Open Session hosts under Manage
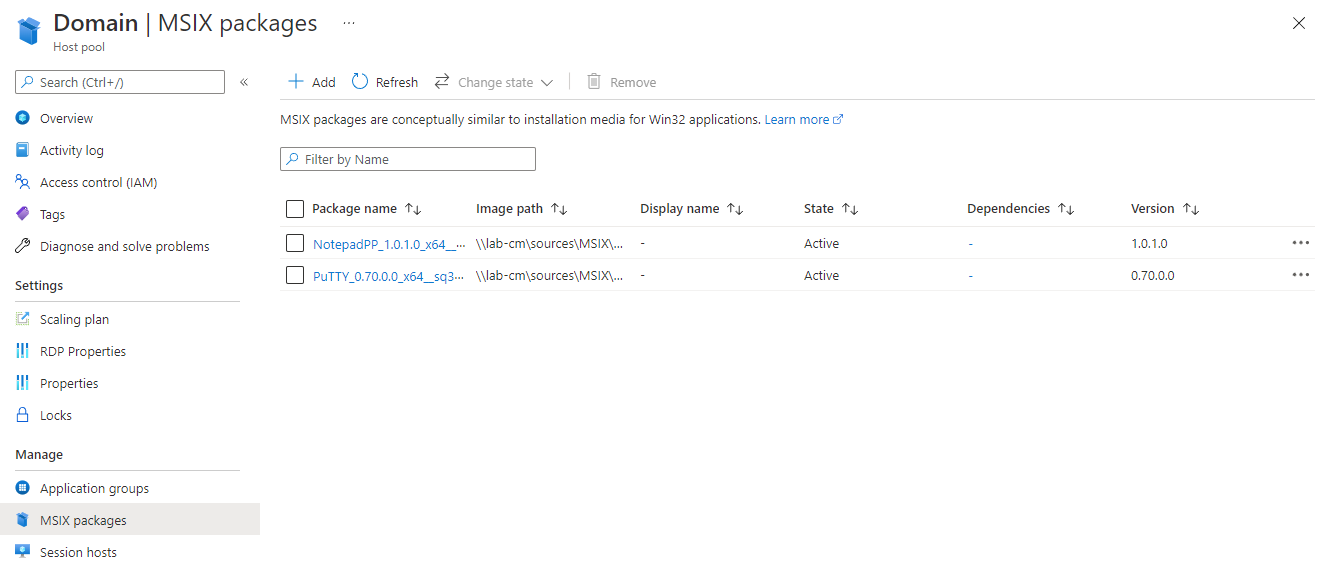 point(76,552)
